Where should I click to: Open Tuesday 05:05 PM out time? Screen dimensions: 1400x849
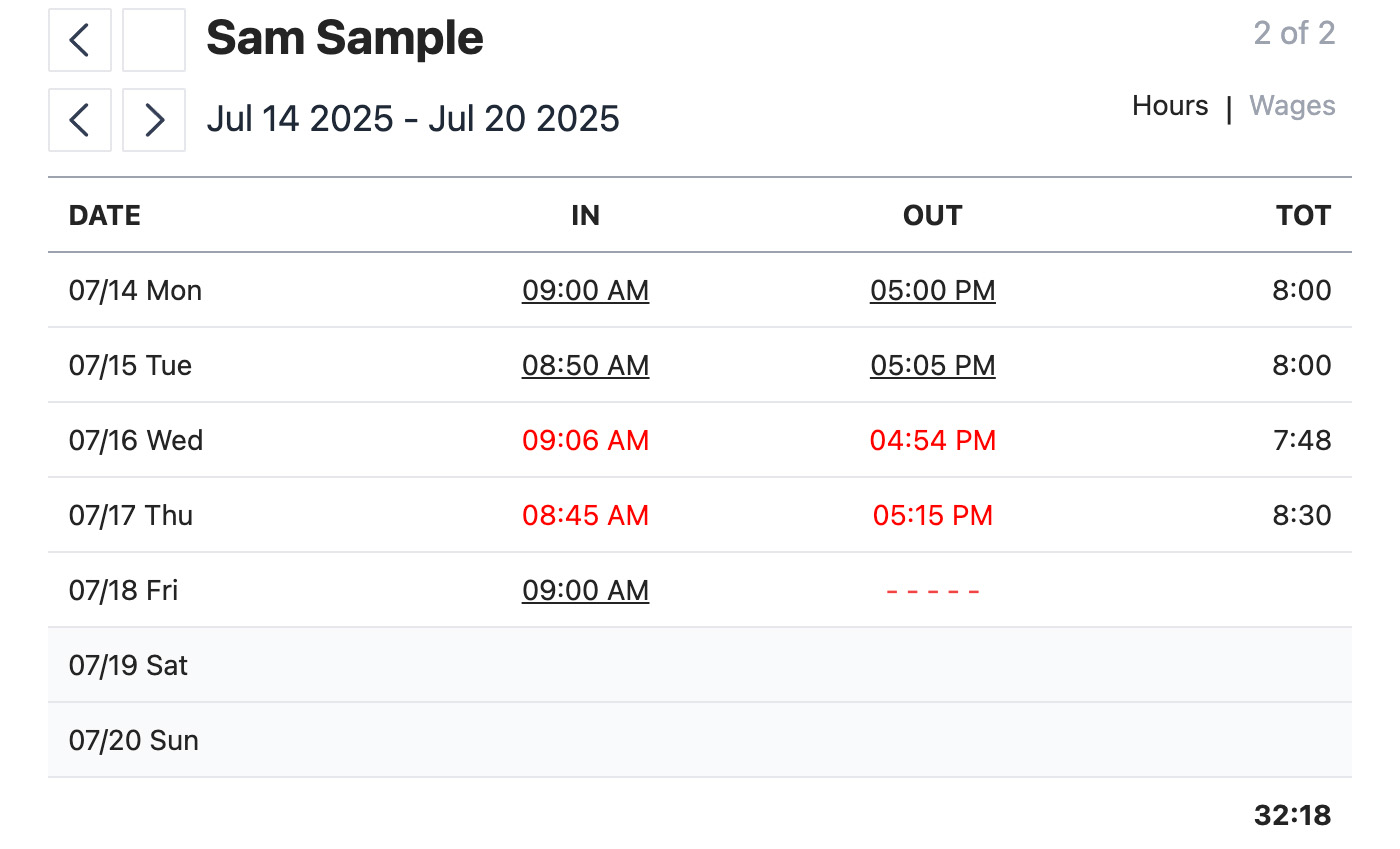click(x=933, y=366)
